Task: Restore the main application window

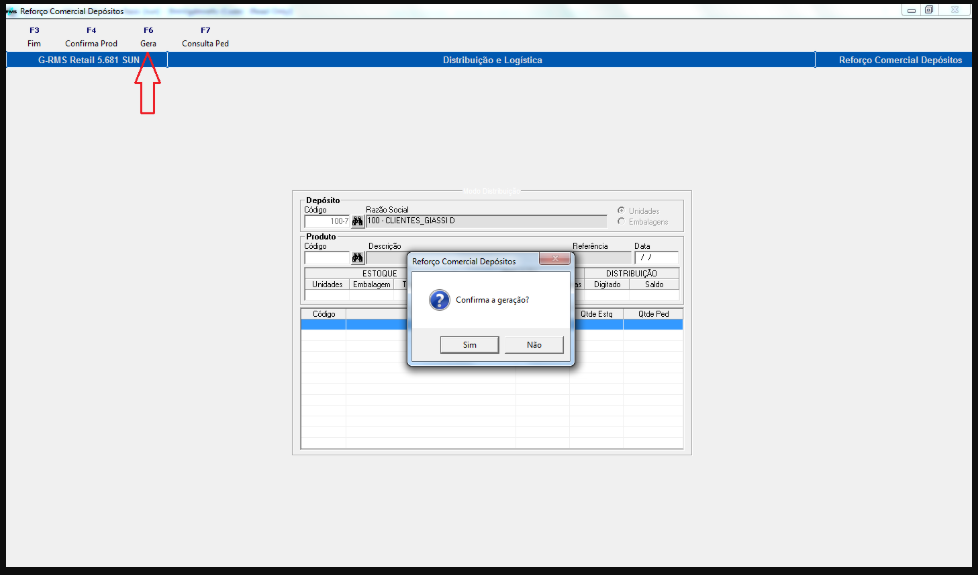Action: (x=929, y=11)
